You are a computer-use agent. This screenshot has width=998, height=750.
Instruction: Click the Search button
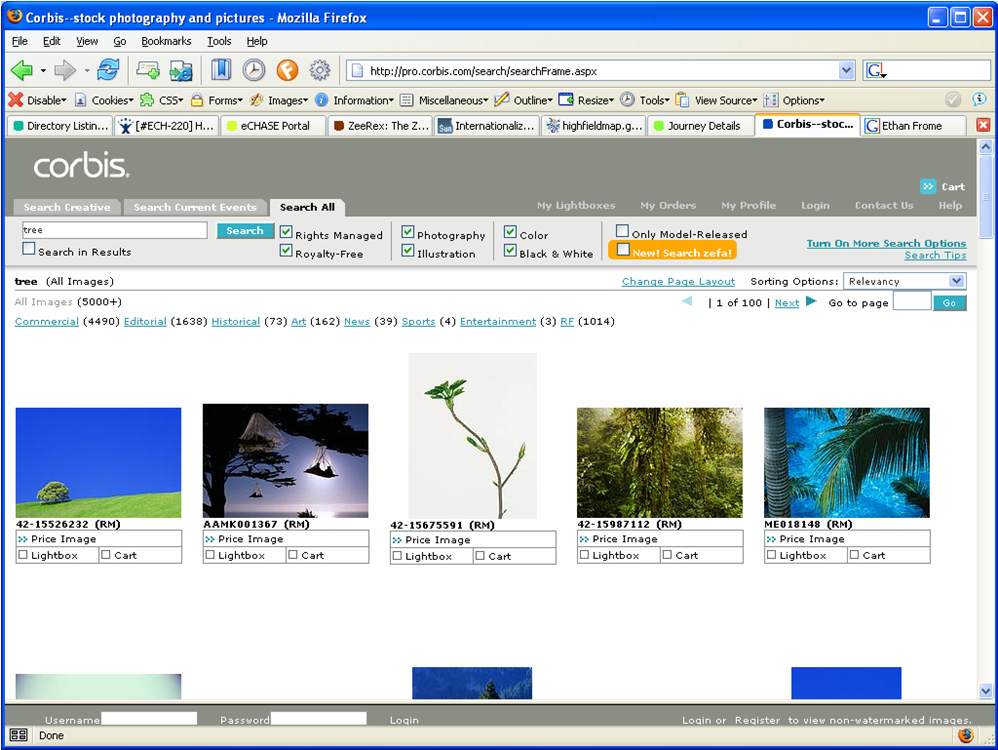tap(245, 231)
